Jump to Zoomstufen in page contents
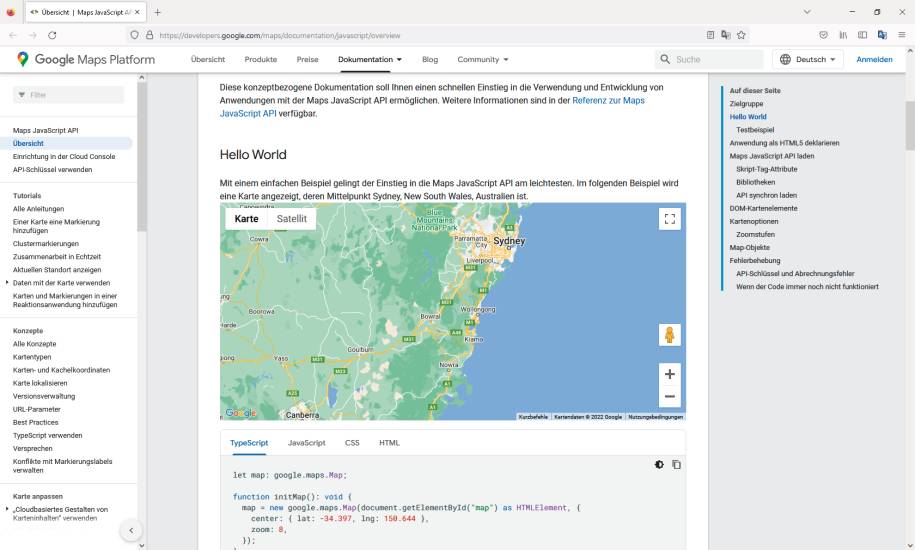This screenshot has height=550, width=915. (x=755, y=234)
